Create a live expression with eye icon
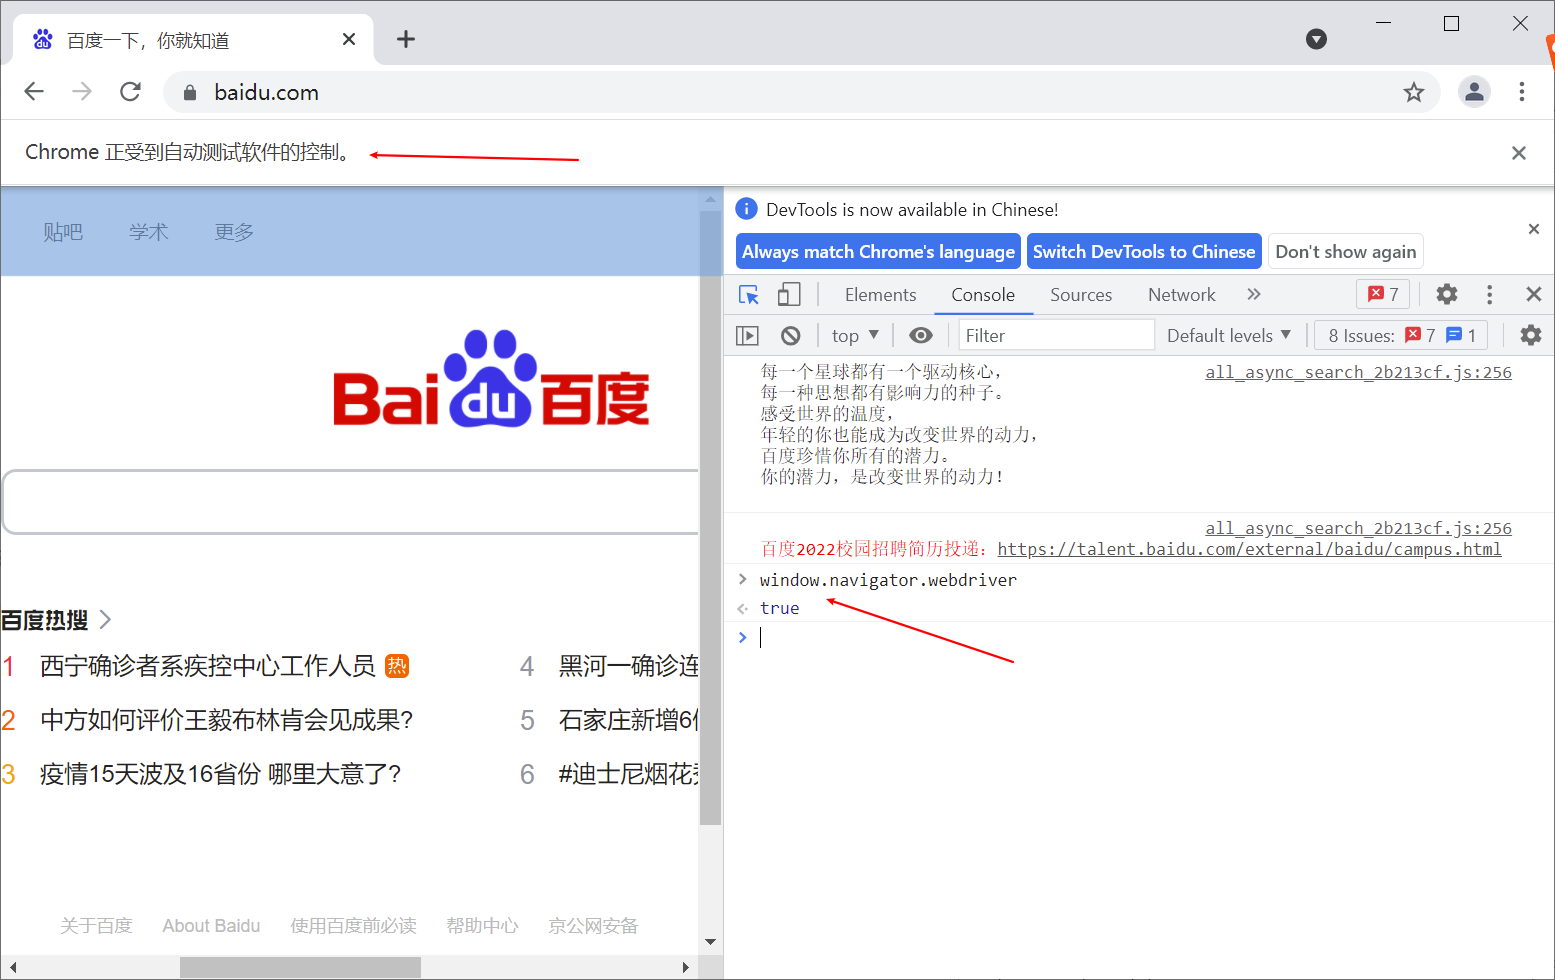1555x980 pixels. click(920, 335)
